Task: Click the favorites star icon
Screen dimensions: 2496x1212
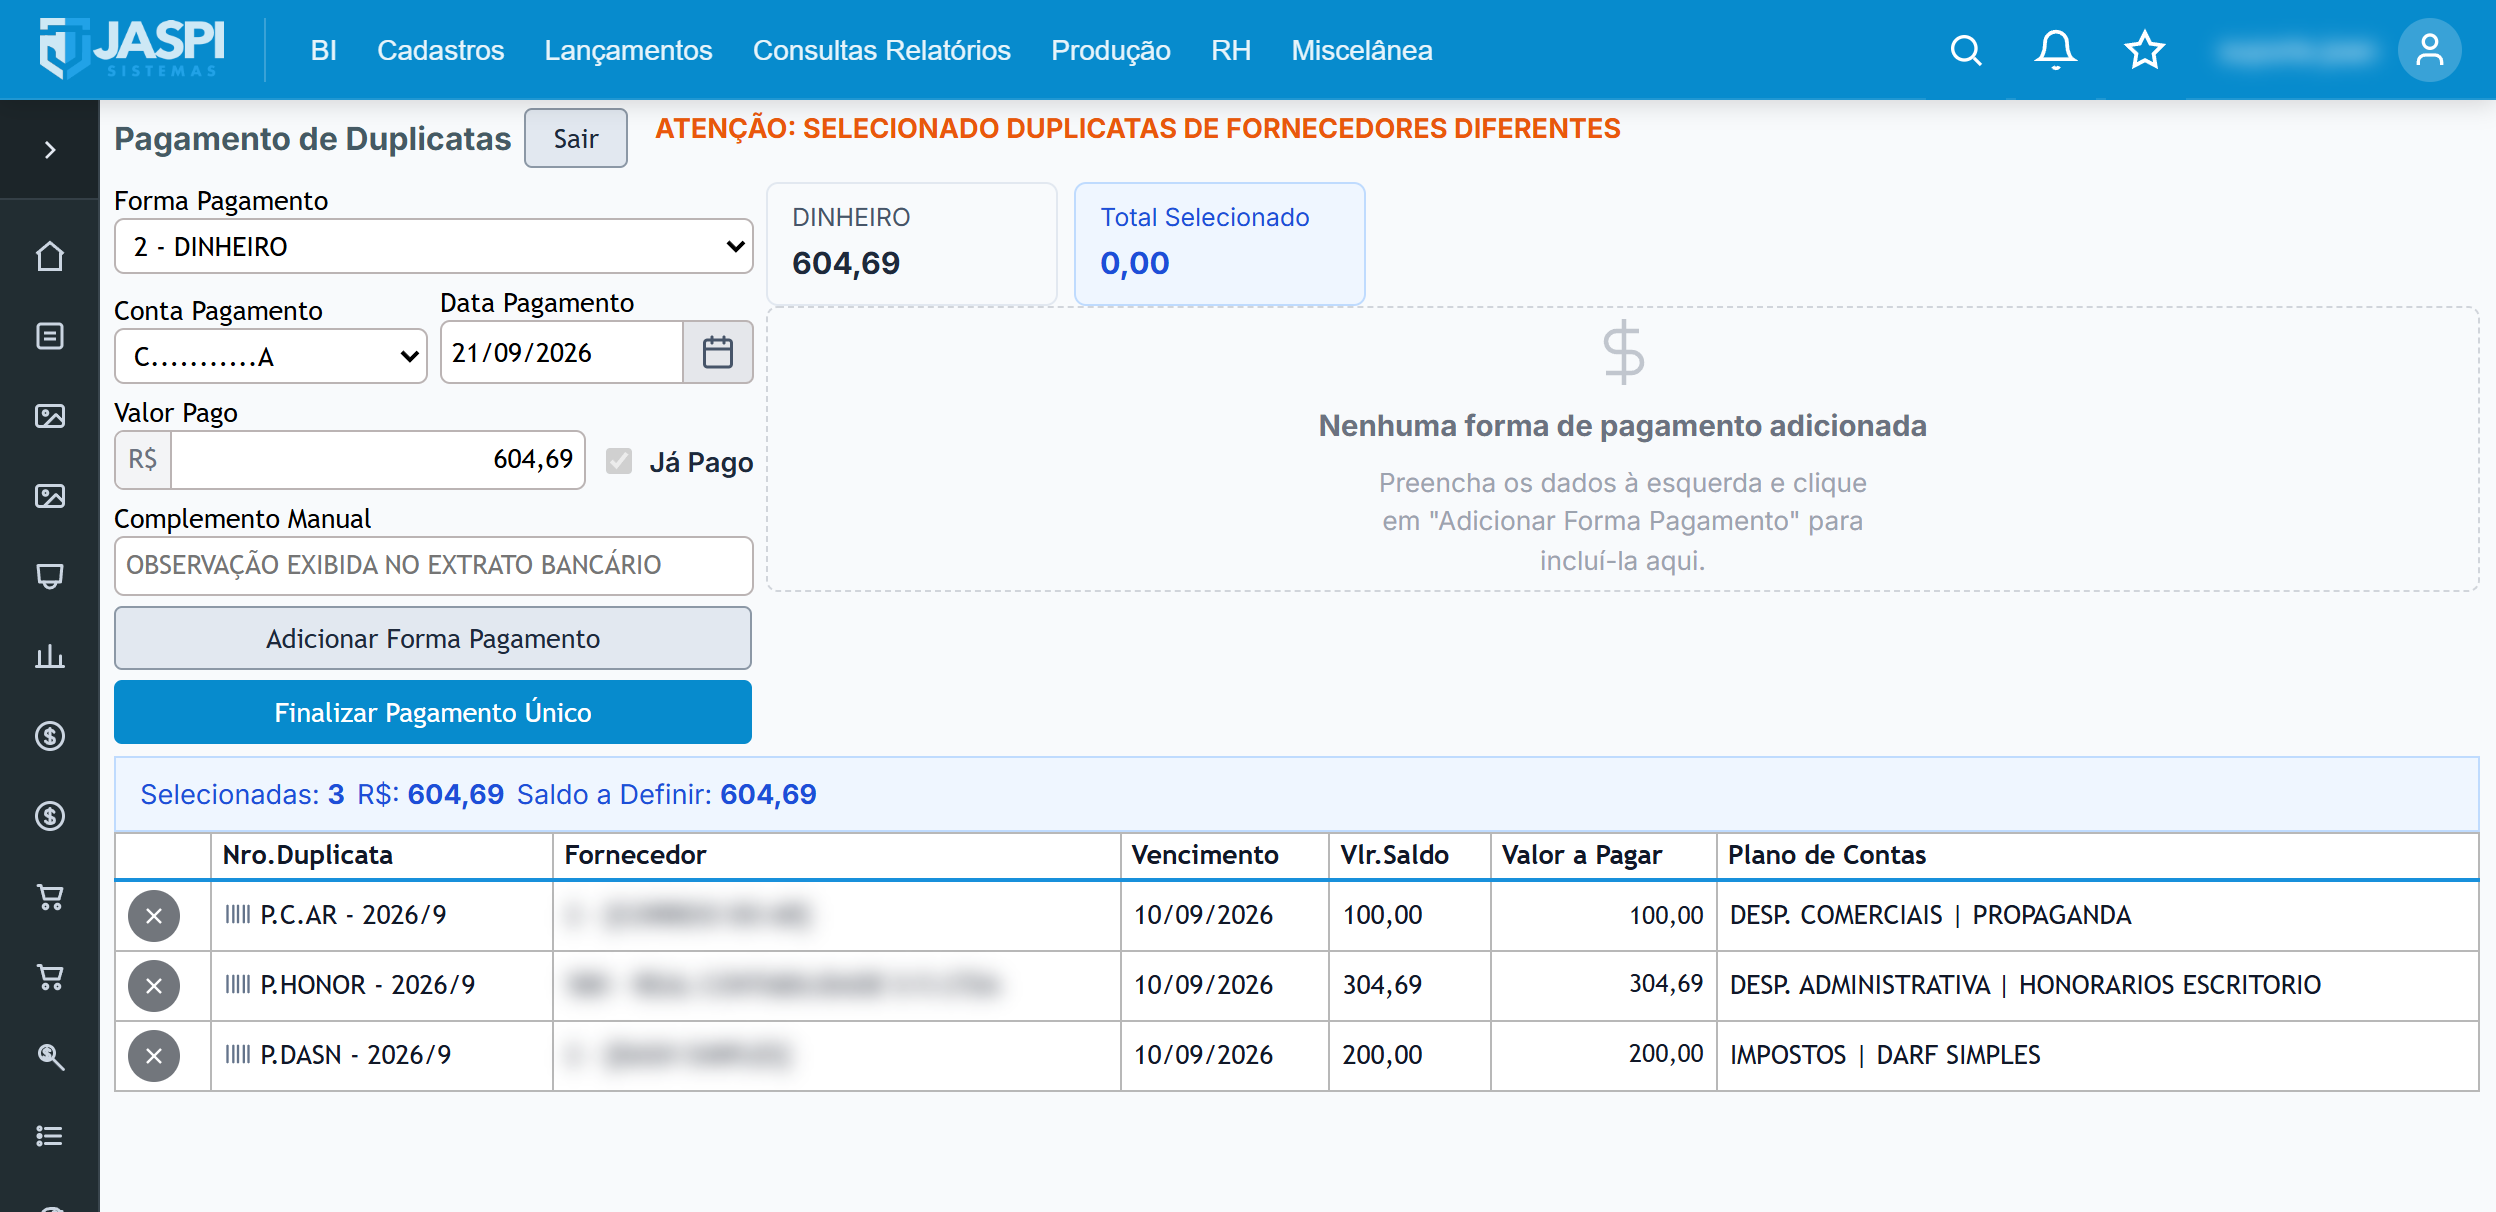Action: click(2144, 50)
